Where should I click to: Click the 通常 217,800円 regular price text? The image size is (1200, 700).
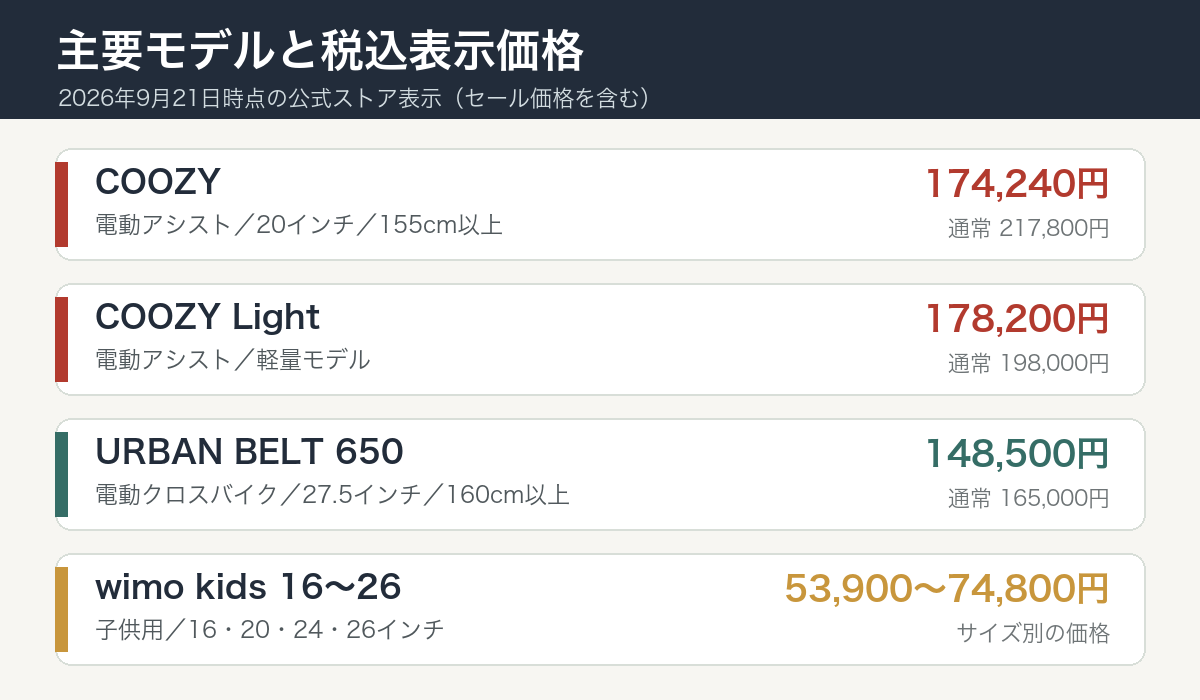1029,229
